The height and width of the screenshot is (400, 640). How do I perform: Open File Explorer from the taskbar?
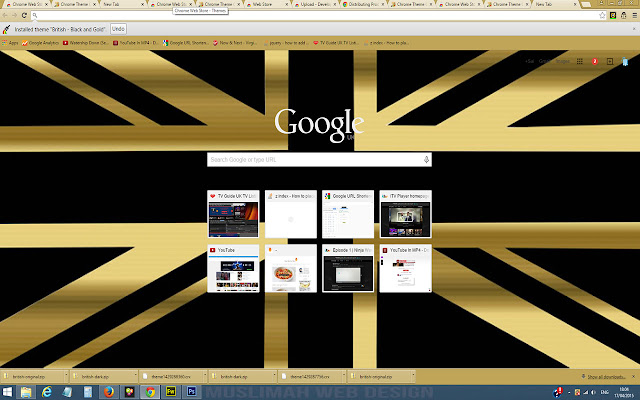click(26, 392)
